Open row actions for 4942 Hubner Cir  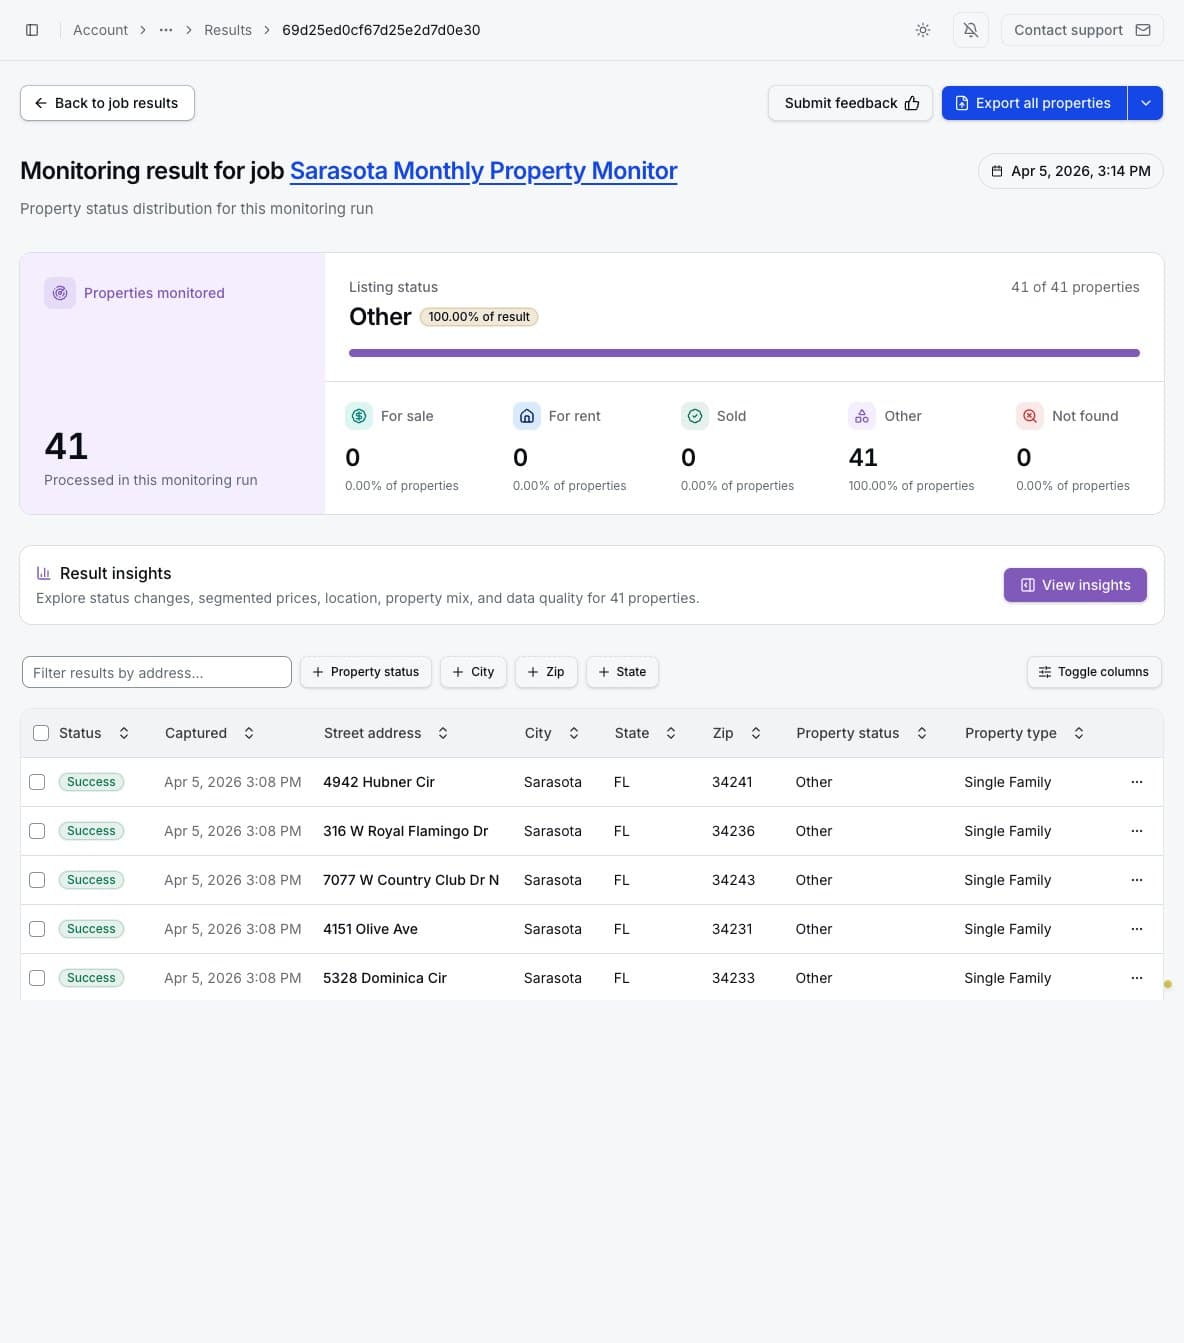pos(1137,782)
